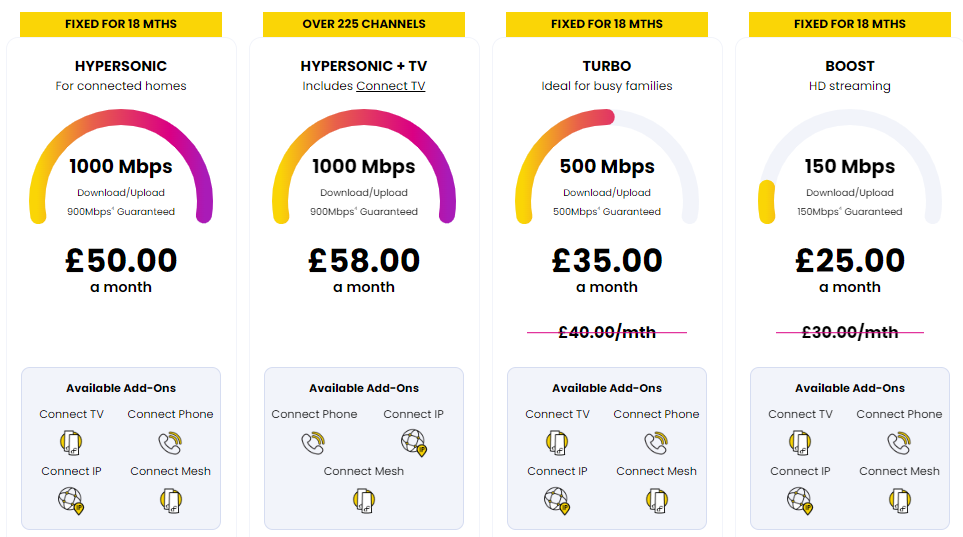Click the £25.00 a month Boost price
Screen dimensions: 963x537
(850, 269)
